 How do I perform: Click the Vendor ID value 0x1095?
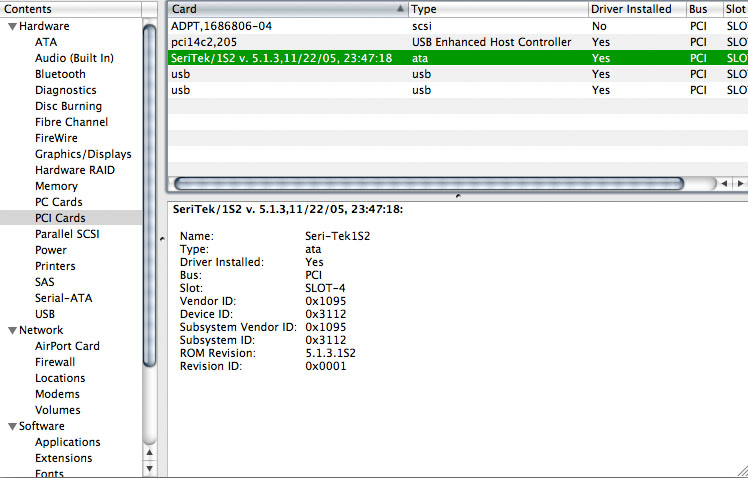(x=325, y=301)
